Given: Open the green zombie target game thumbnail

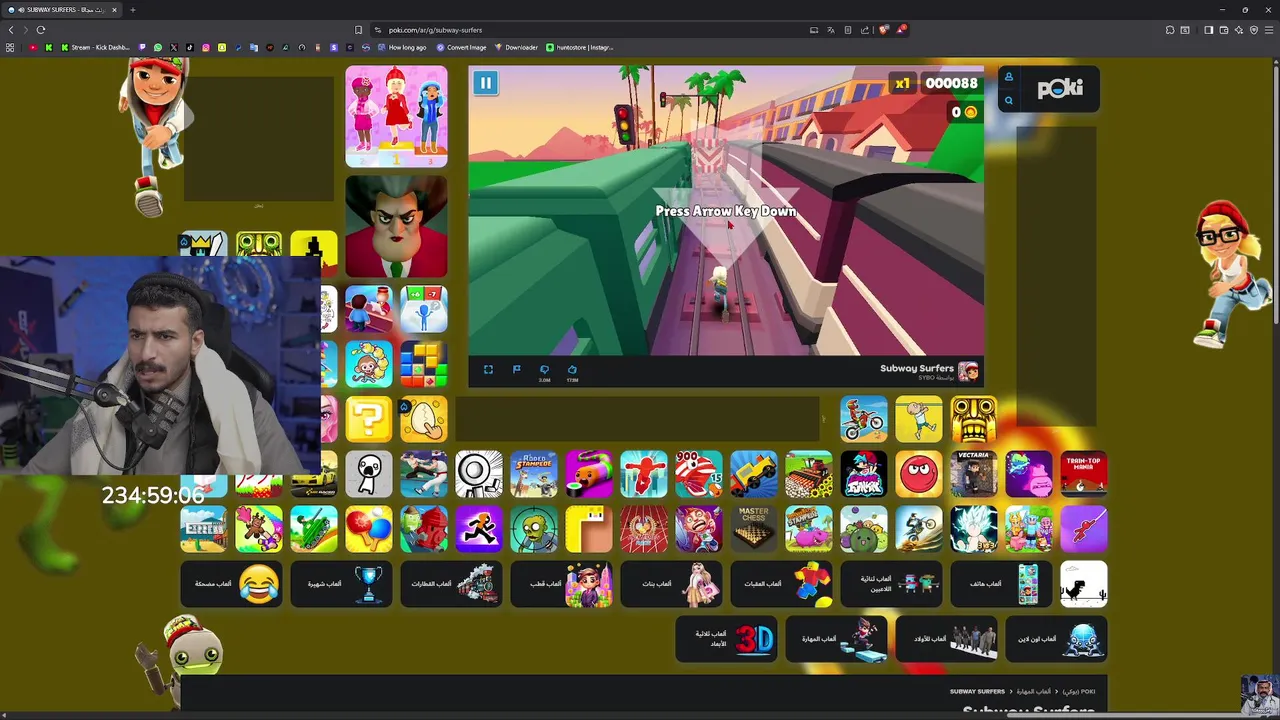Looking at the screenshot, I should click(x=533, y=529).
